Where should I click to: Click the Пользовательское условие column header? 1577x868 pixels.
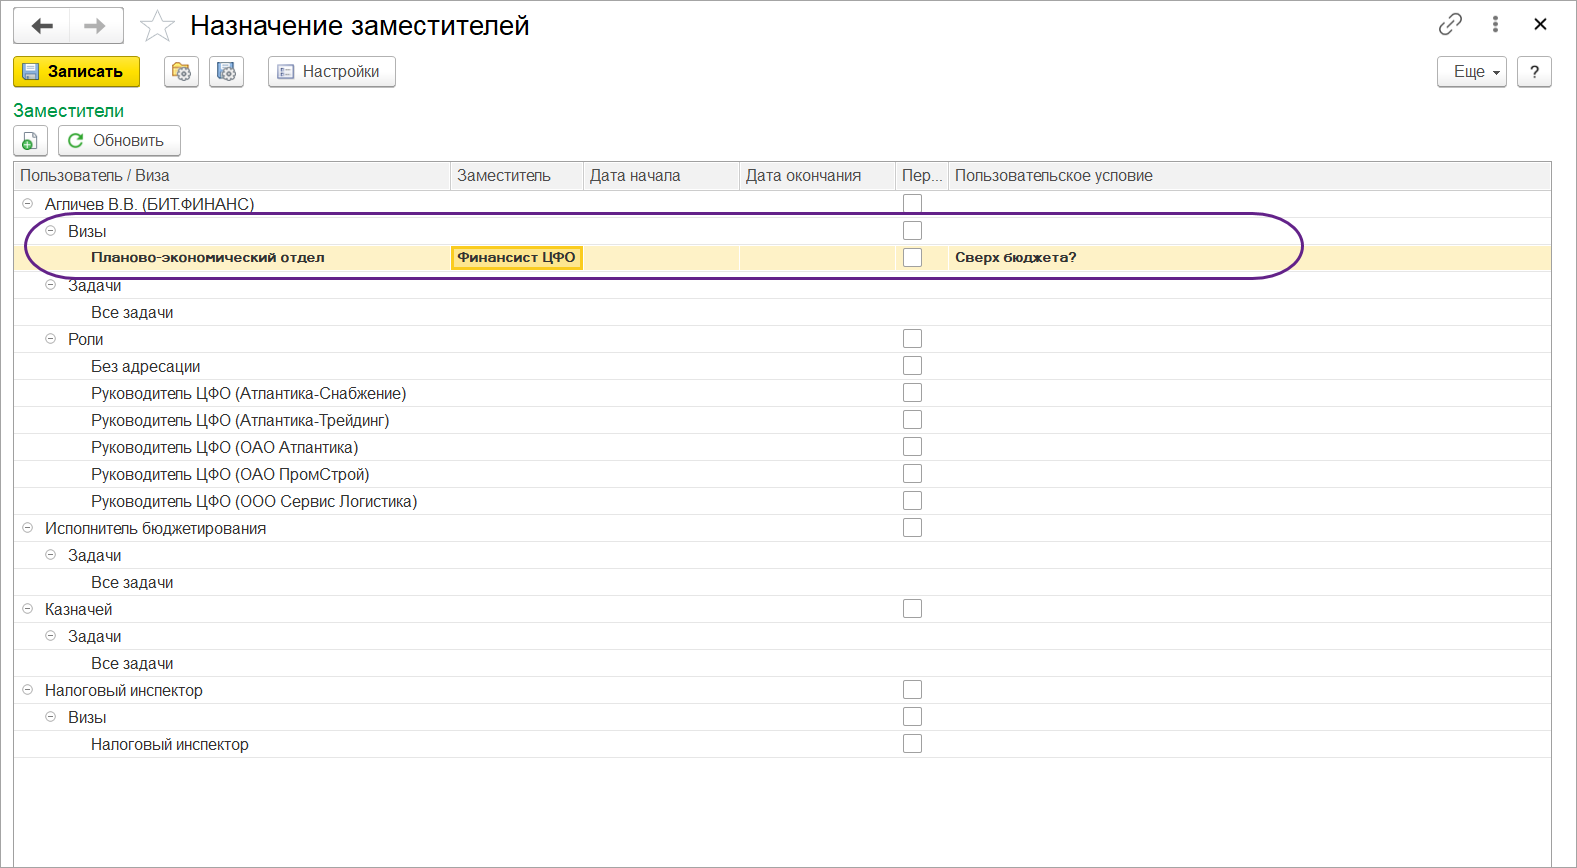coord(1249,176)
